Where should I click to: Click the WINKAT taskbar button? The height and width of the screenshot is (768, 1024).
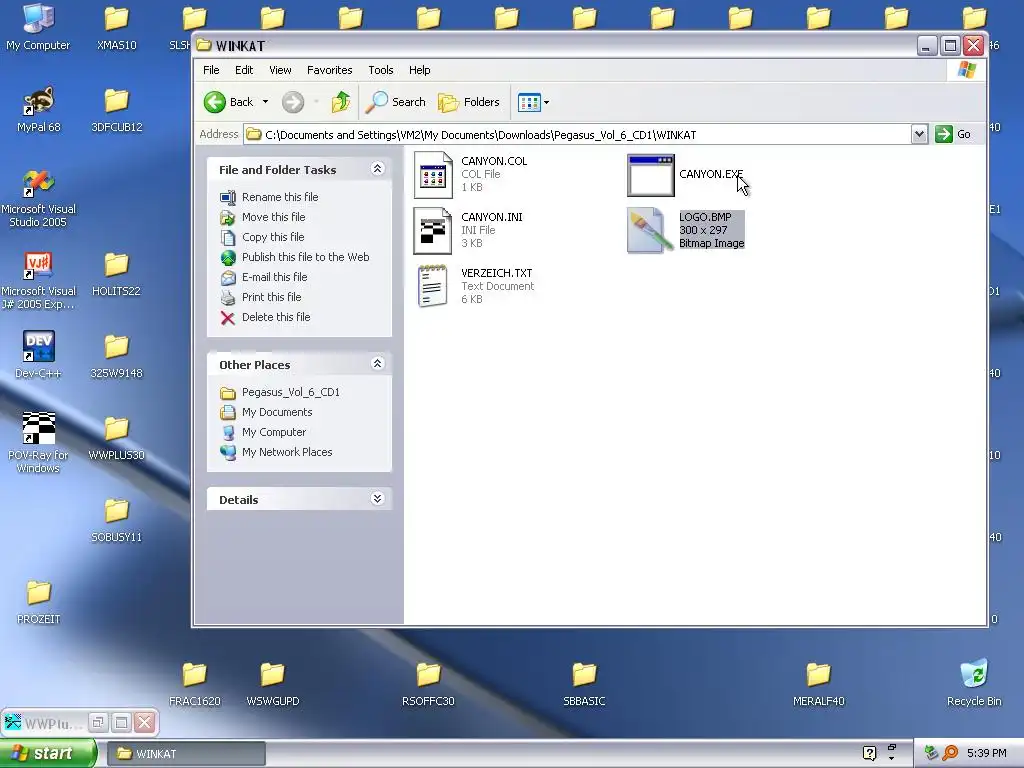click(x=186, y=754)
